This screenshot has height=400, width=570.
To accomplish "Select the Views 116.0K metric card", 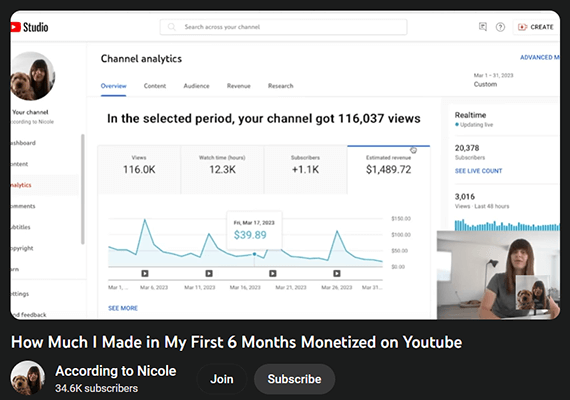I will [139, 170].
